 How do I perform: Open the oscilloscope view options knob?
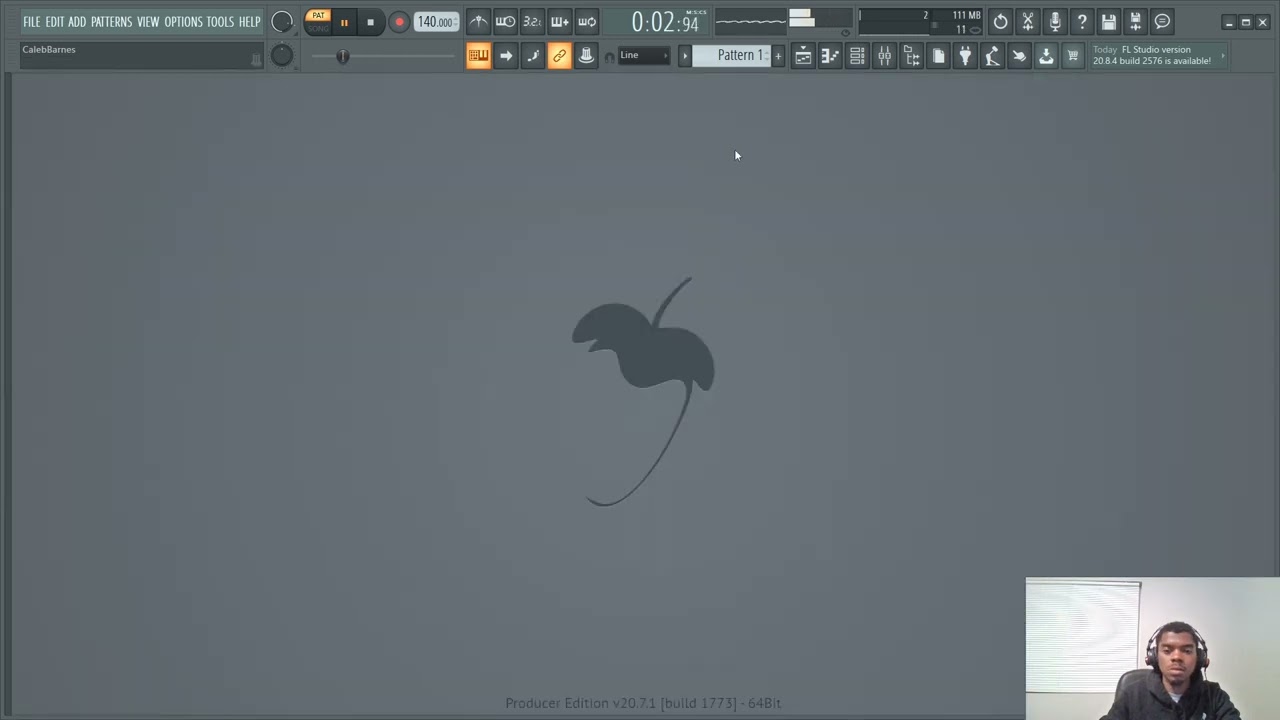[x=845, y=32]
